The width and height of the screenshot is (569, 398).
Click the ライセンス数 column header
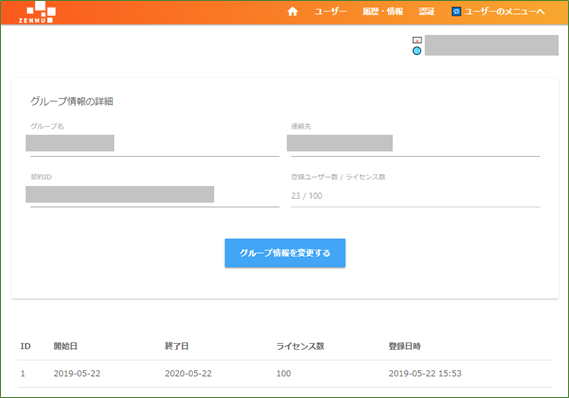click(300, 346)
